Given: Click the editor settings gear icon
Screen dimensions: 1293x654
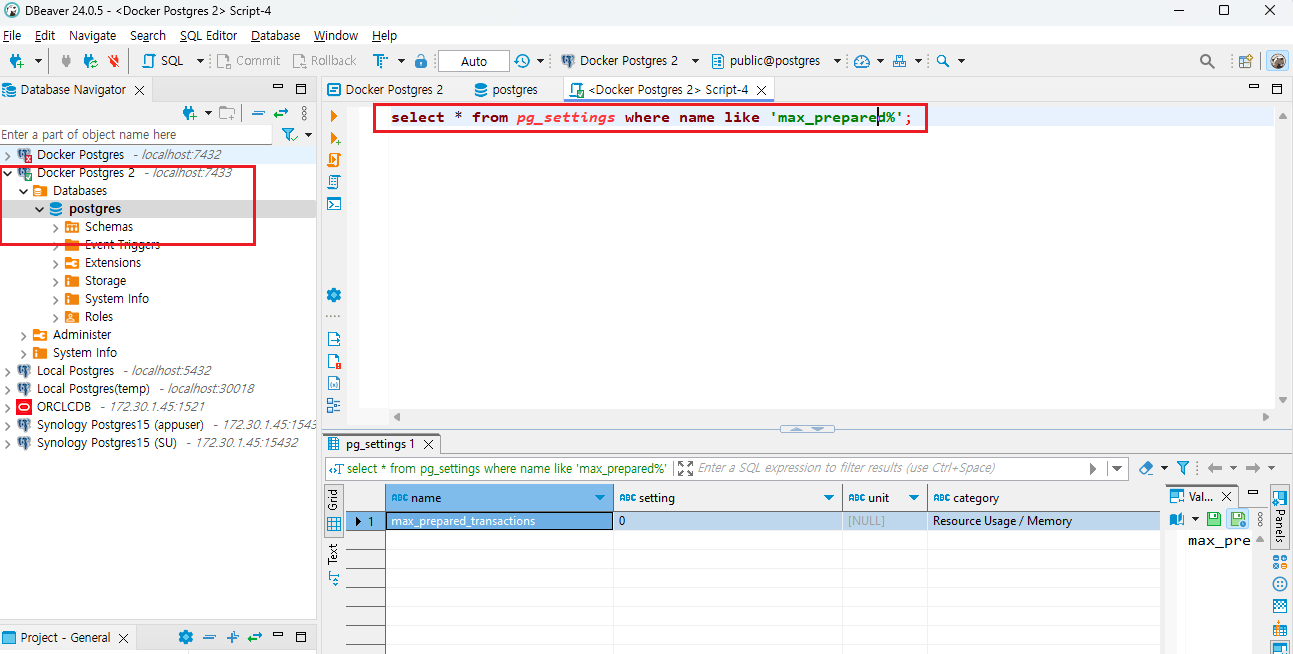Looking at the screenshot, I should (x=334, y=295).
